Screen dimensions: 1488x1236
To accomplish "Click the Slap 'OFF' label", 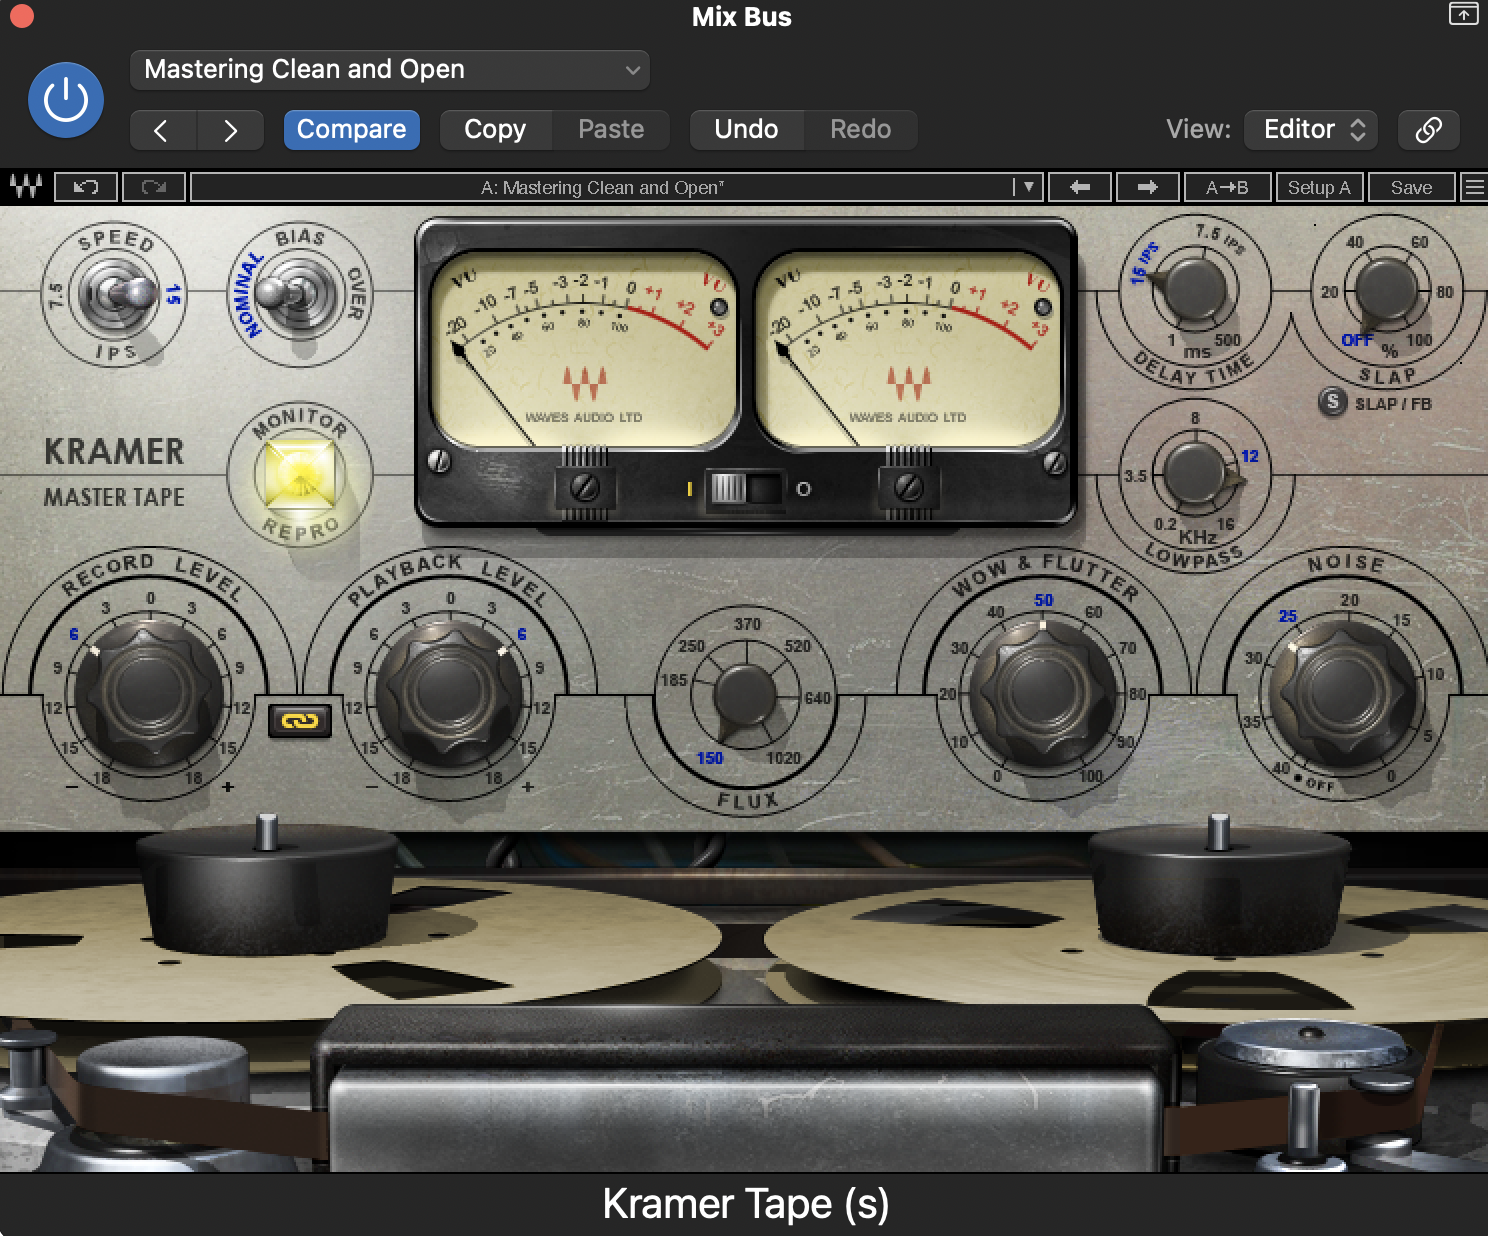I will click(1357, 340).
